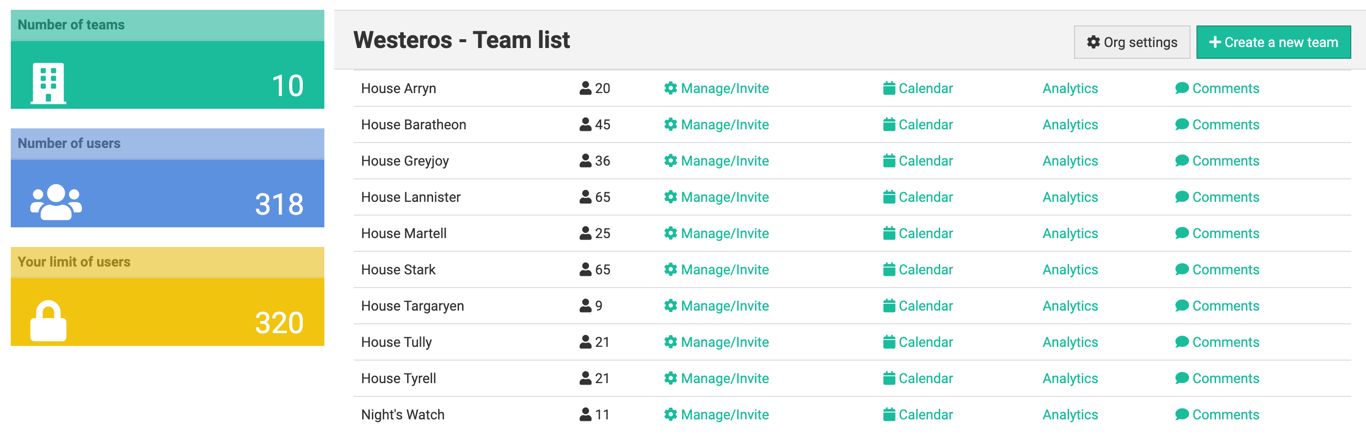Click the comment bubble icon for House Tully

click(1182, 342)
